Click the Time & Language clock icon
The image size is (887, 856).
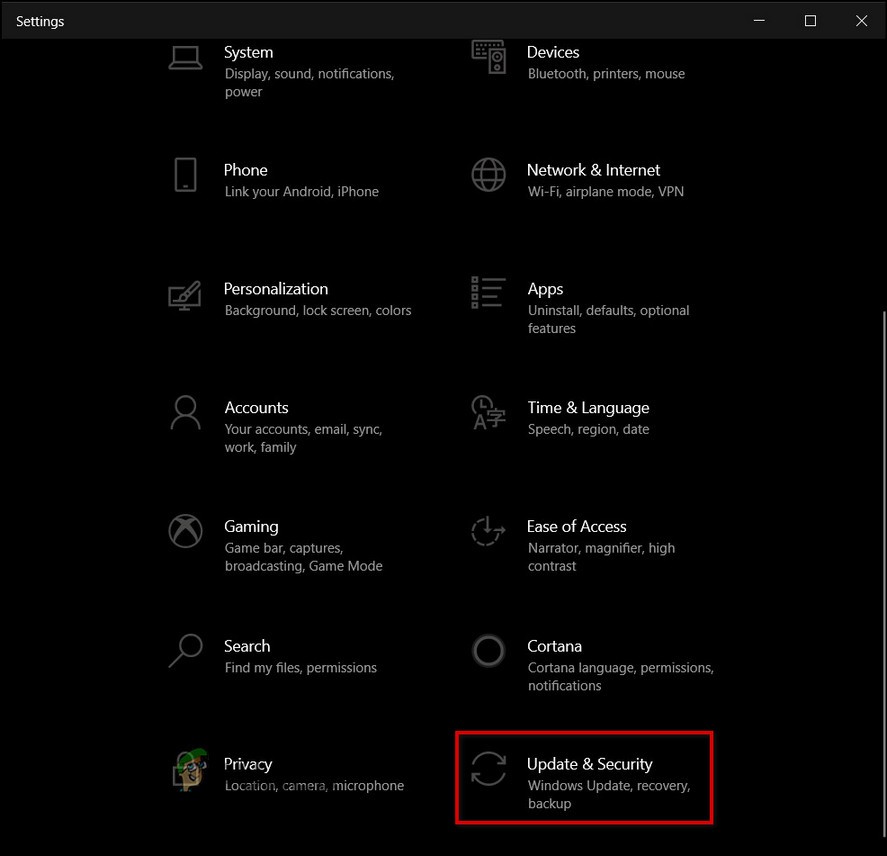[x=488, y=412]
